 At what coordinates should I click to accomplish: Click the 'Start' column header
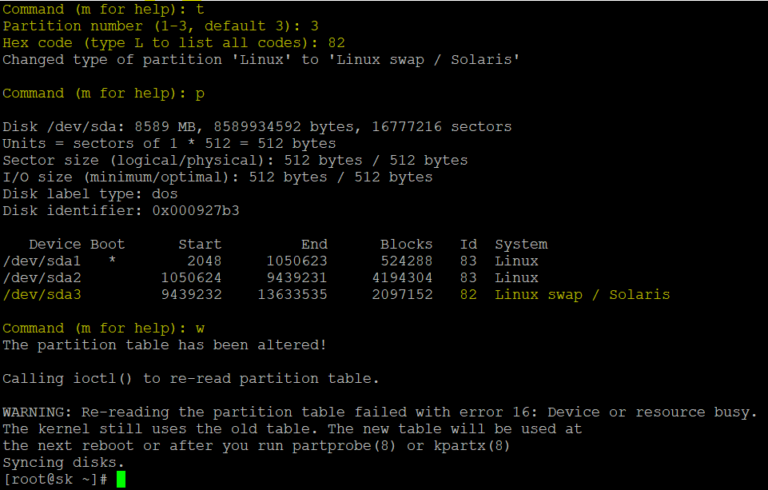(200, 244)
